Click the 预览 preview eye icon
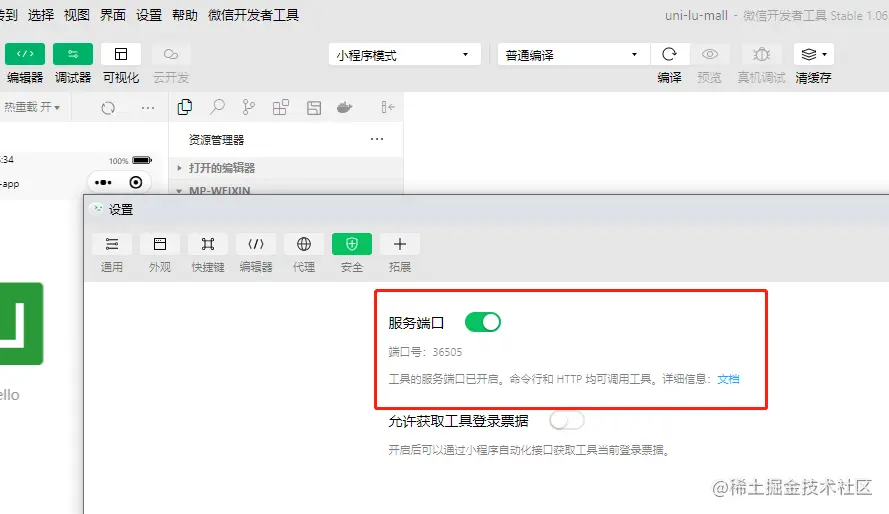The width and height of the screenshot is (889, 514). (709, 54)
